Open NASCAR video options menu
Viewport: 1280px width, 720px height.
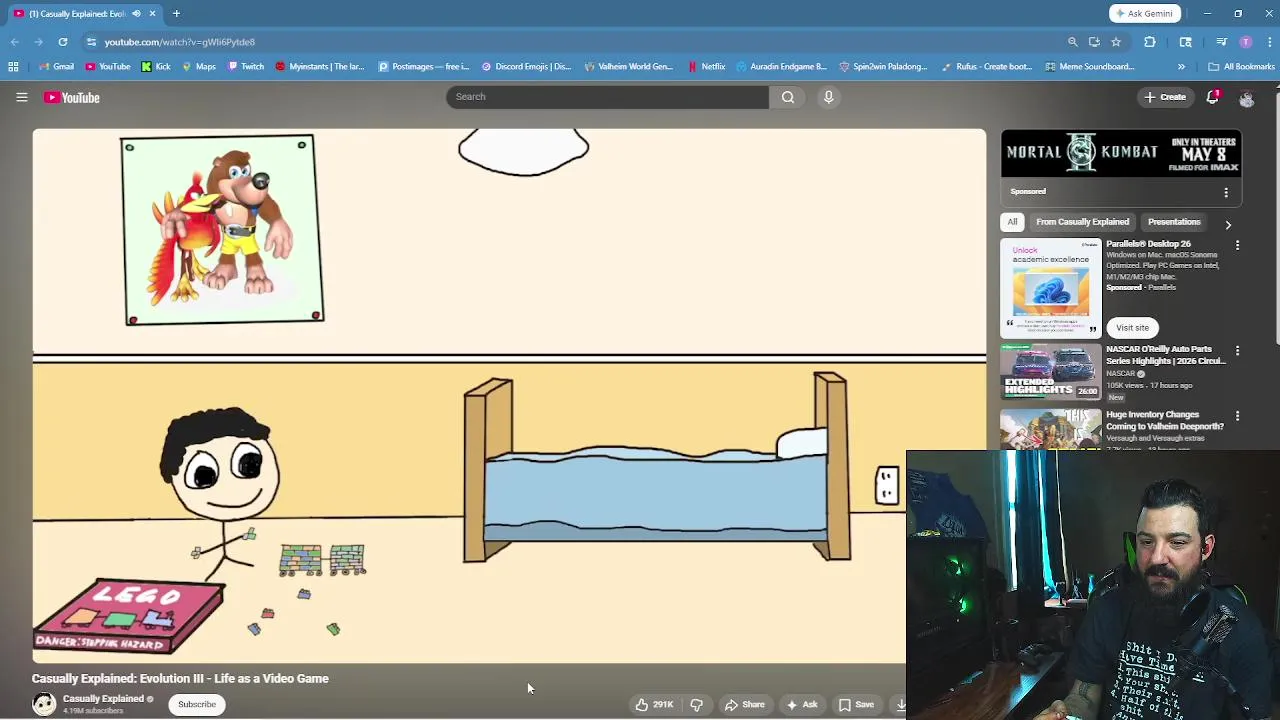coord(1237,351)
